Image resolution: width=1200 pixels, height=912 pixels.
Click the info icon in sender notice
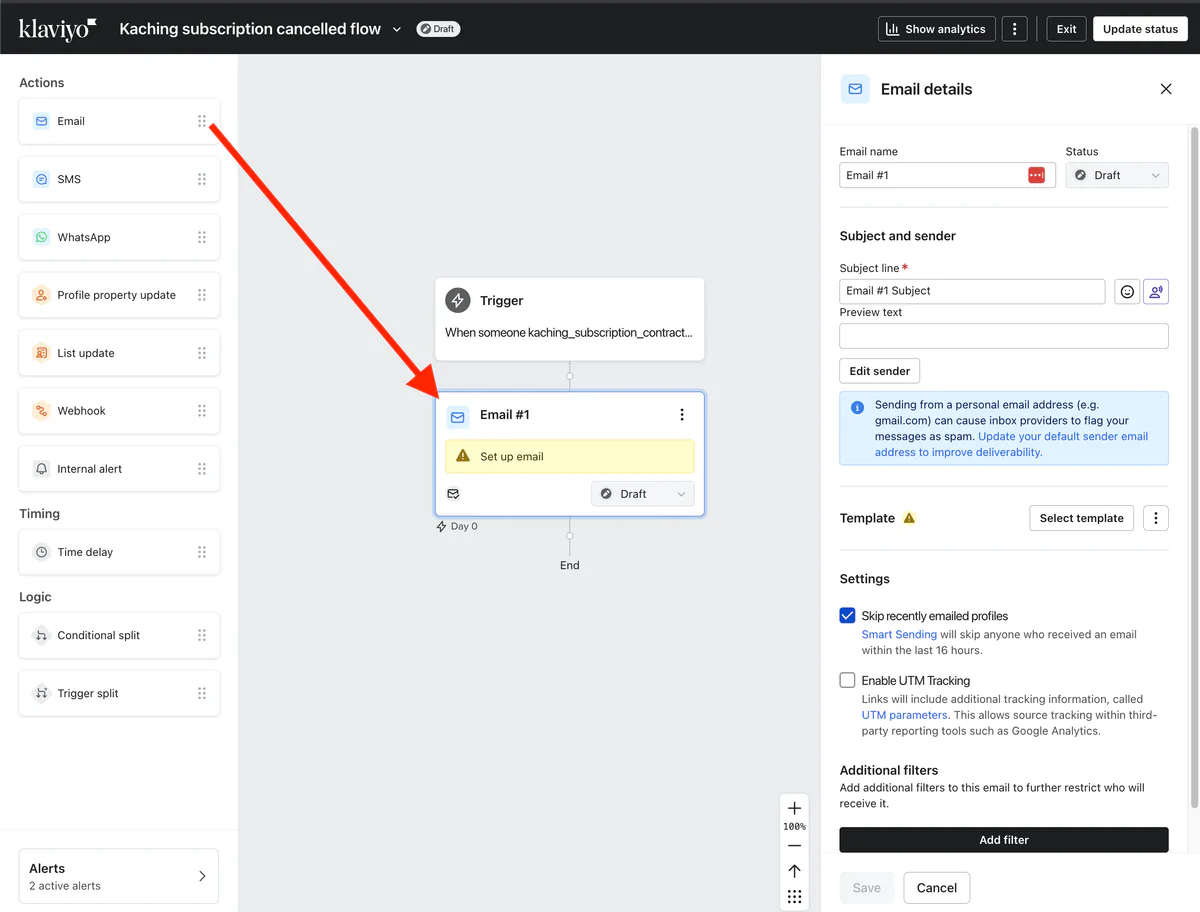pos(857,408)
